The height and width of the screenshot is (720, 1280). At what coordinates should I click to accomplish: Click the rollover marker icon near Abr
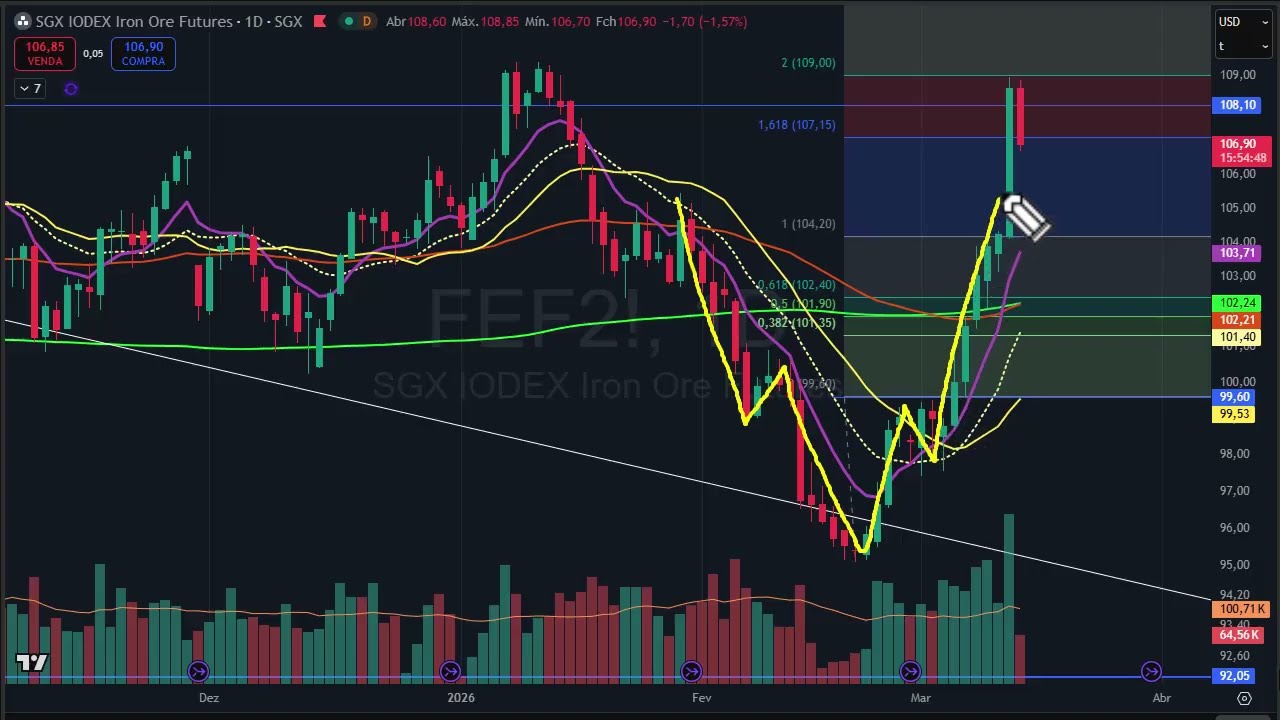(1151, 671)
